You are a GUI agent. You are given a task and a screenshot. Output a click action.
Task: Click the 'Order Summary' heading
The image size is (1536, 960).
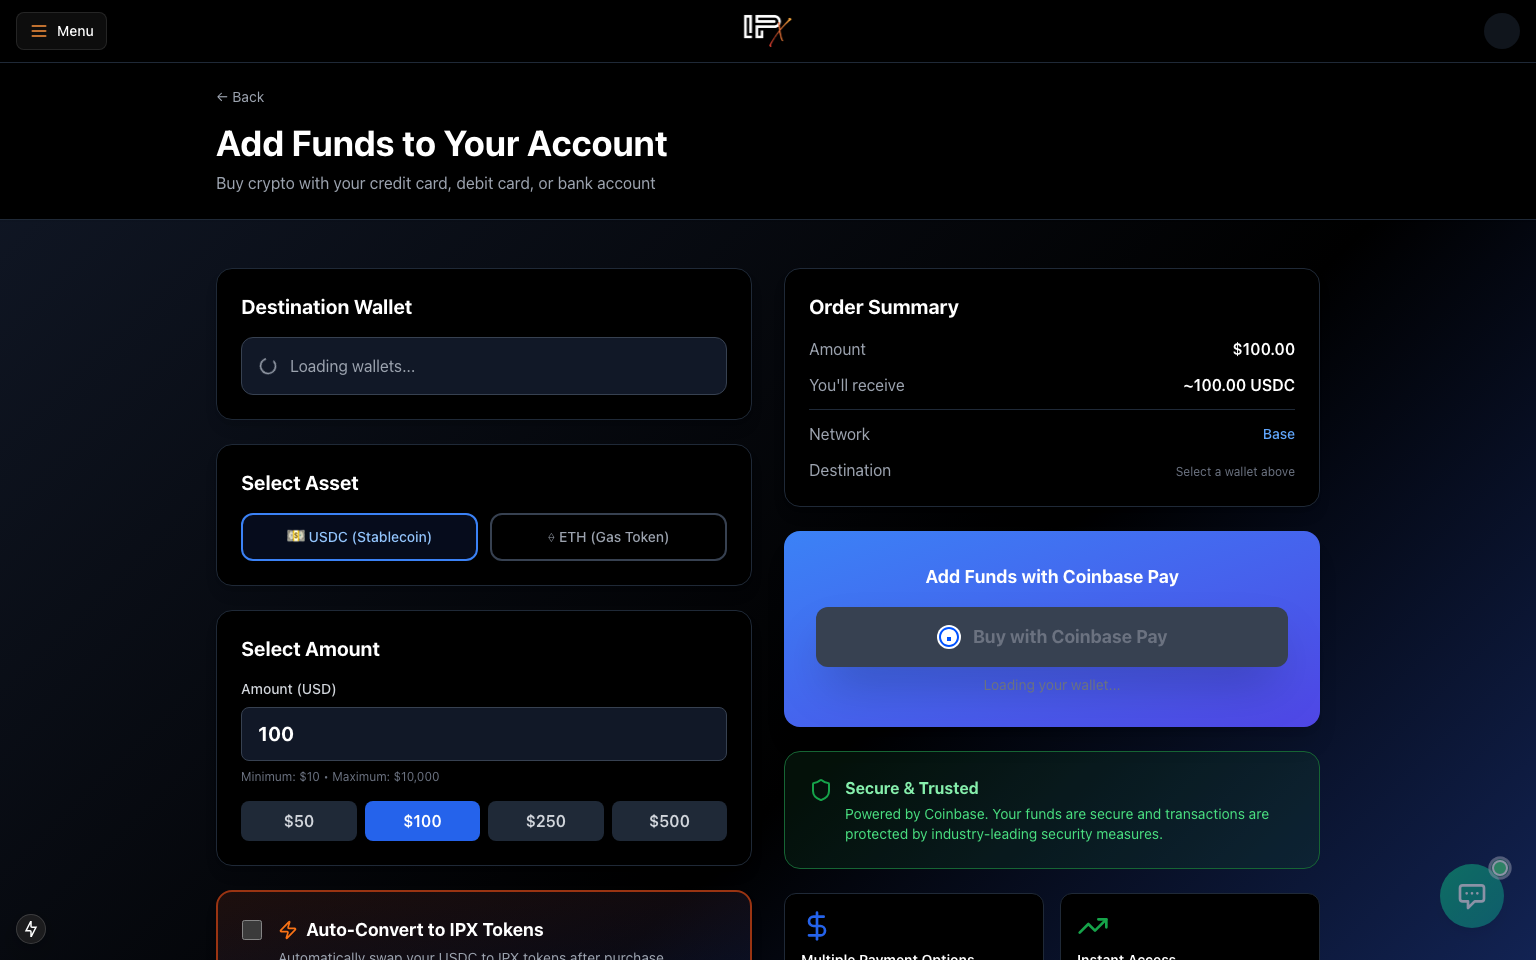pos(884,307)
